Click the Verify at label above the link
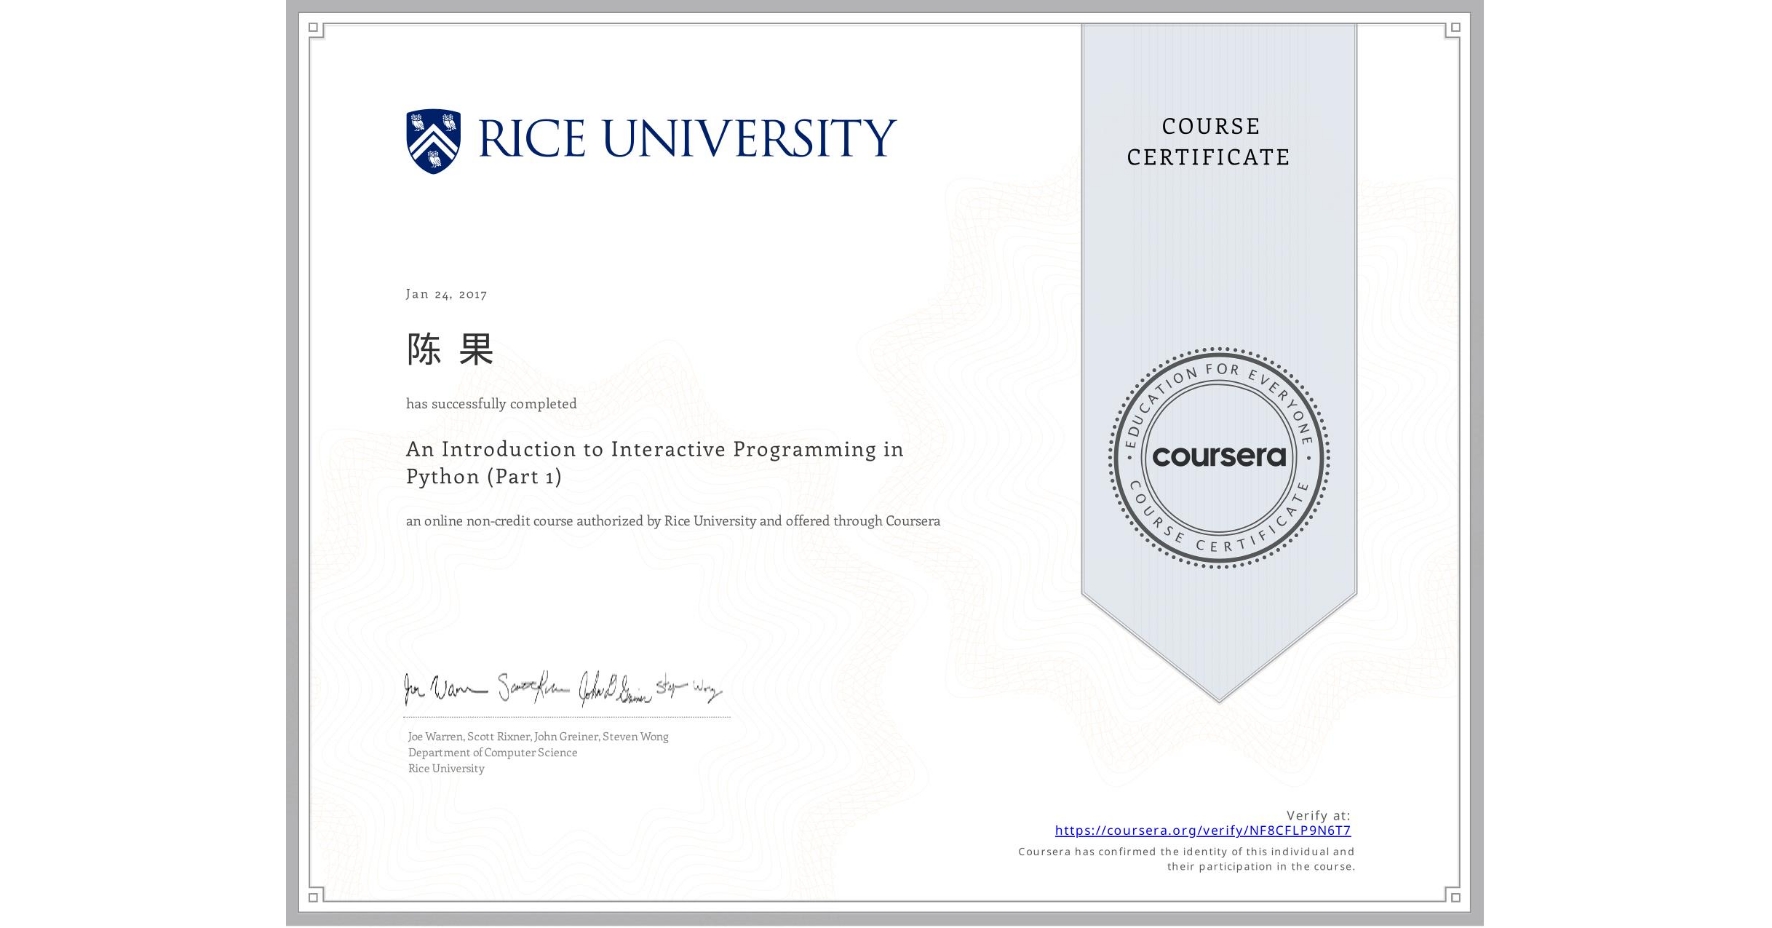Viewport: 1772px width, 928px height. 1316,814
